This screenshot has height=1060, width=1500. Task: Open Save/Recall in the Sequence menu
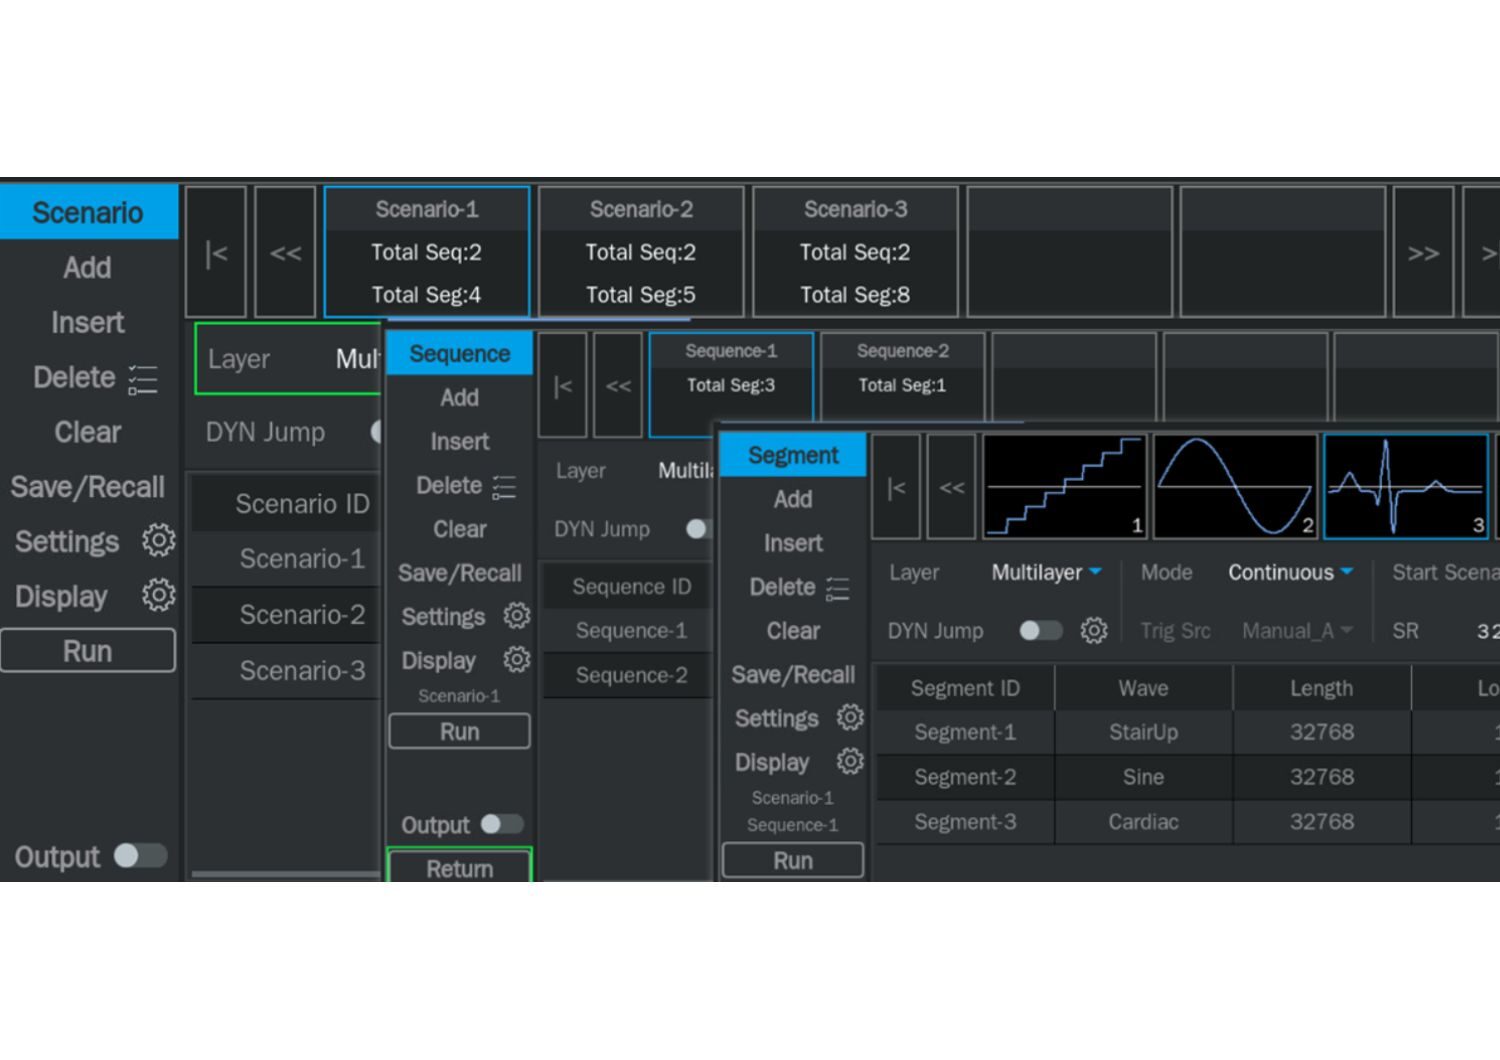tap(460, 573)
